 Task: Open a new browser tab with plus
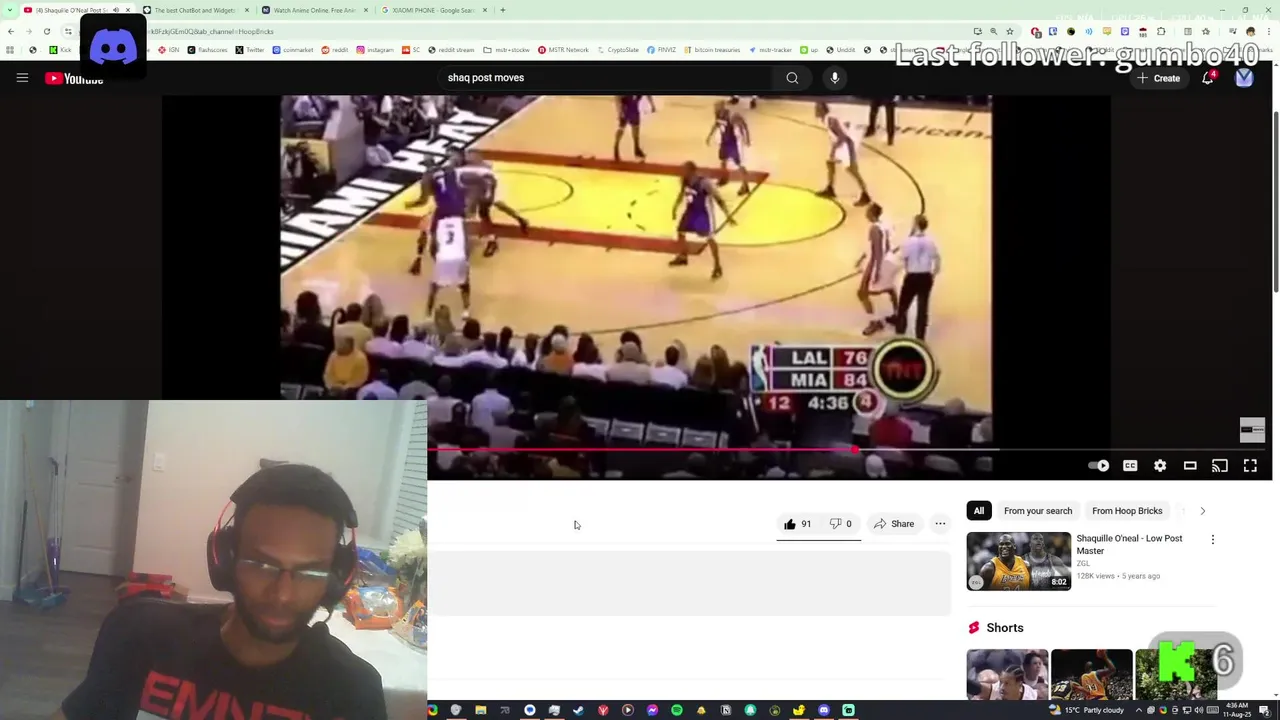pos(503,10)
